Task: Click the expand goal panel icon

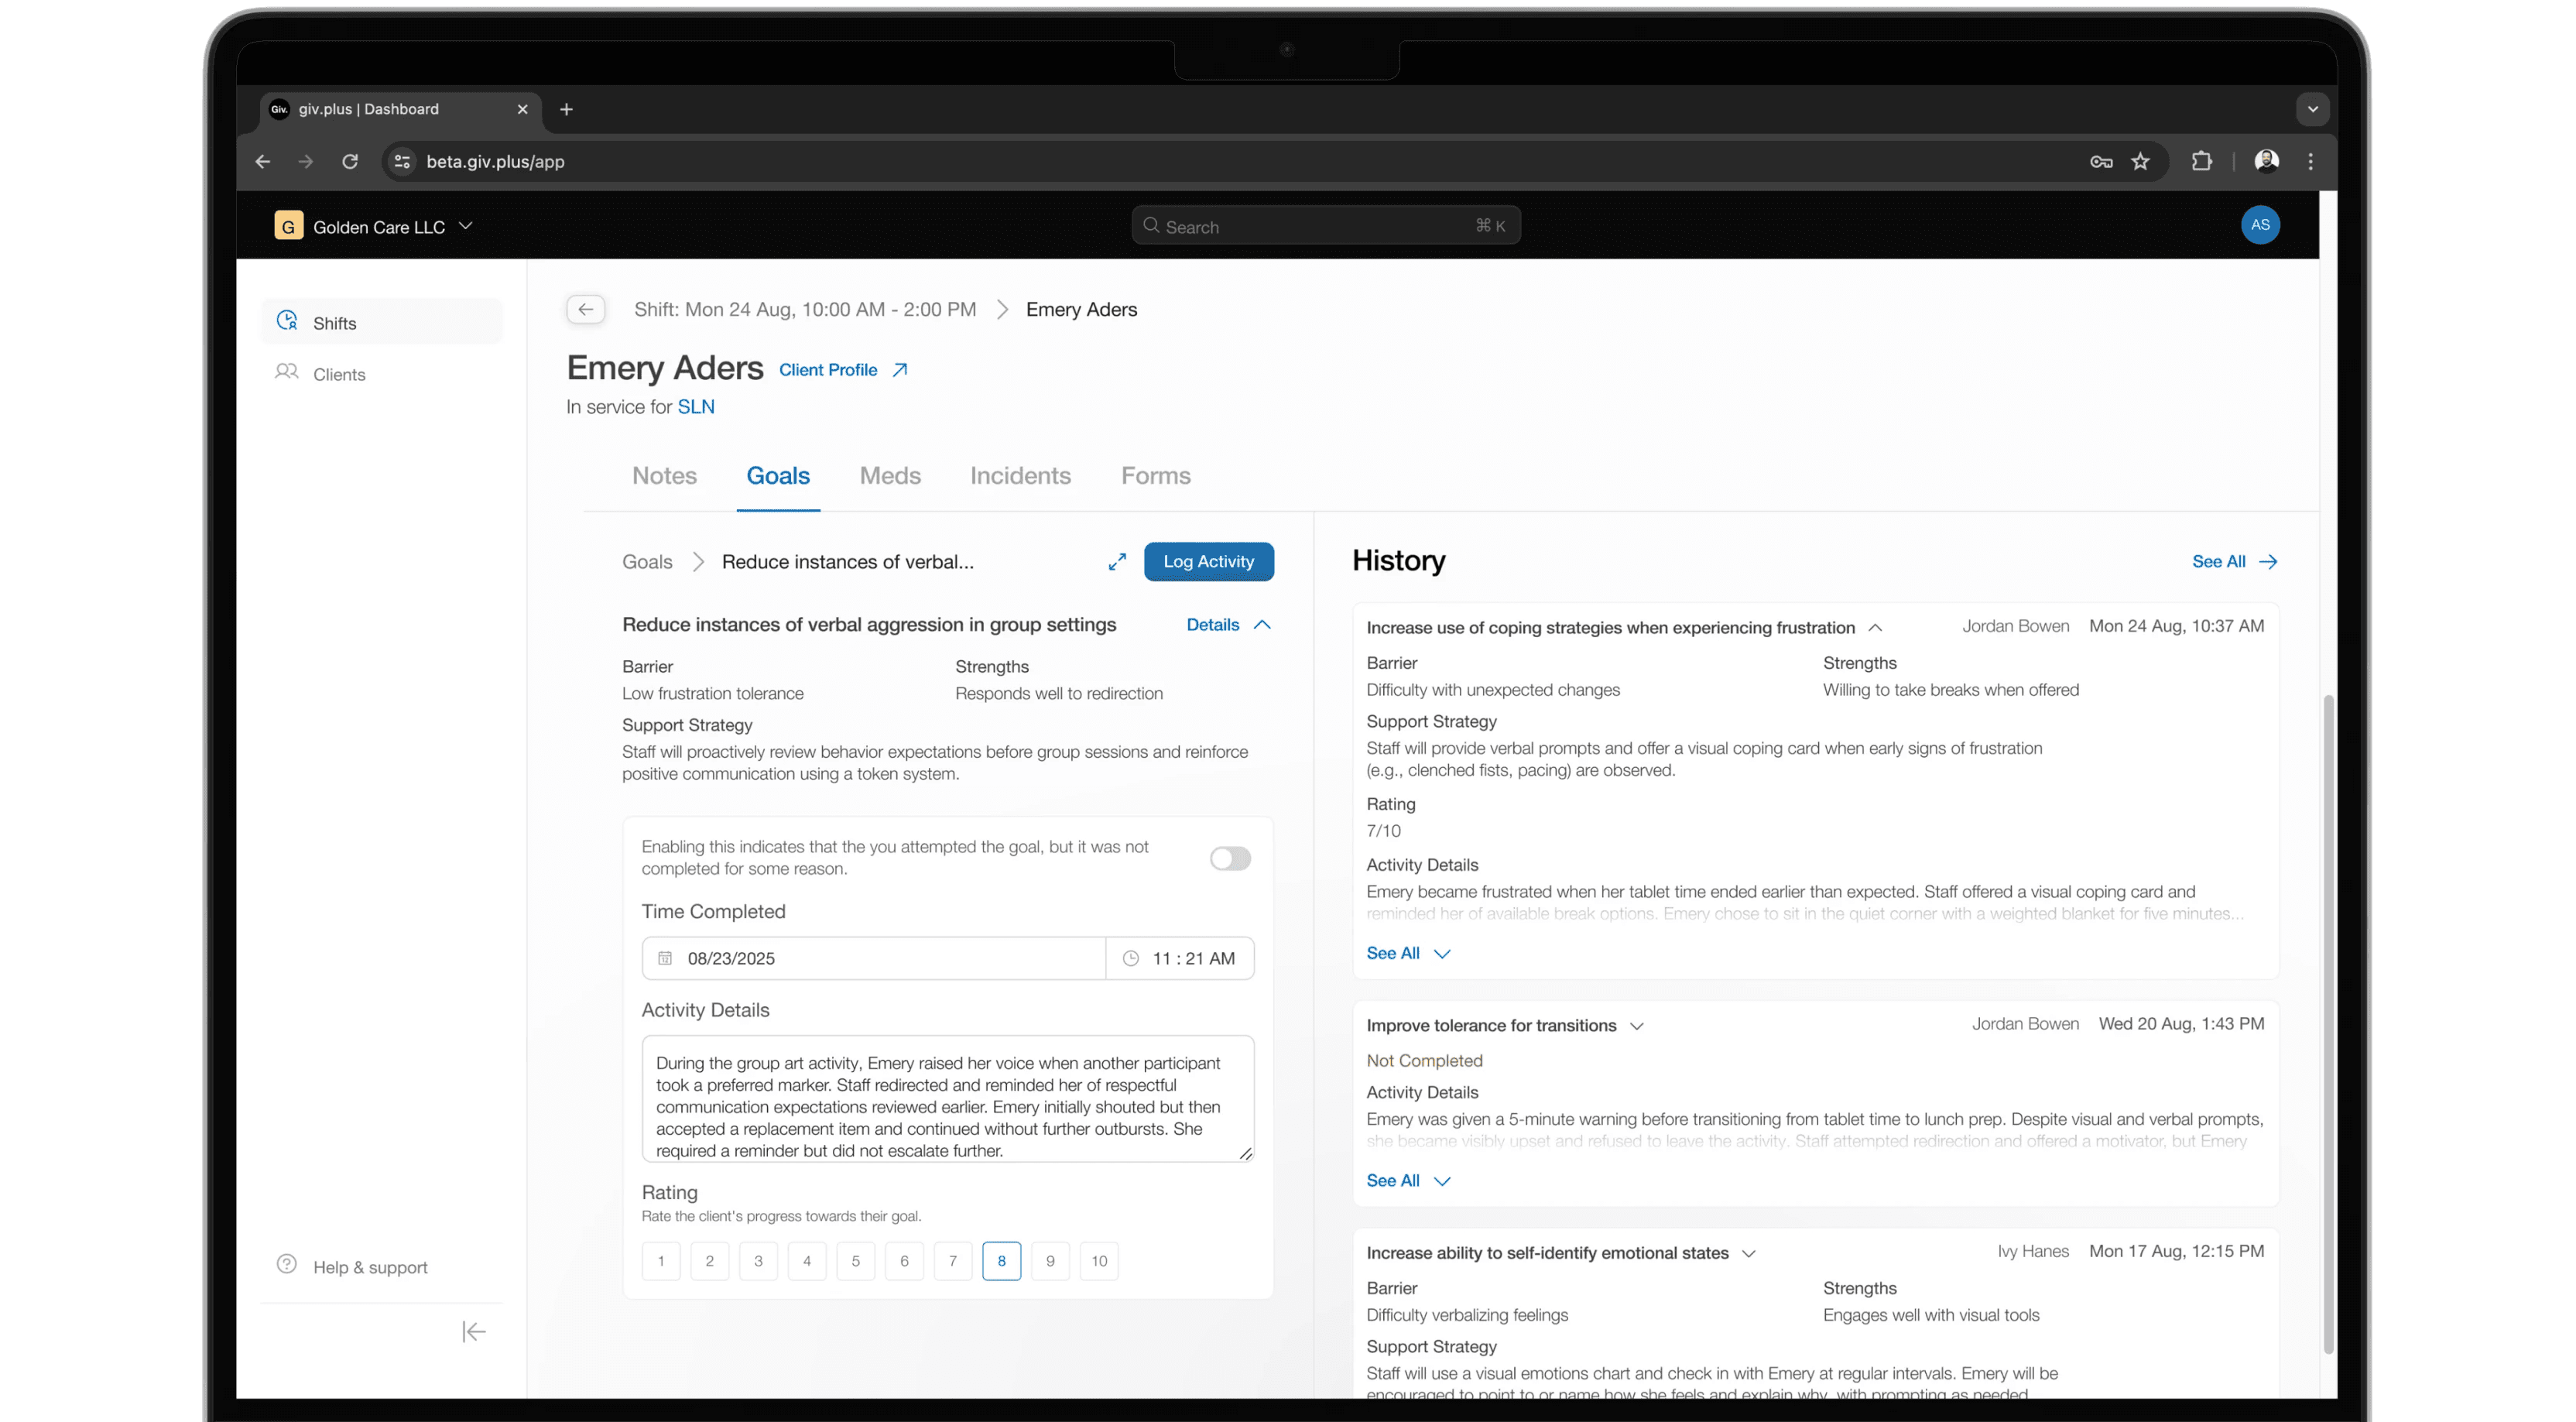Action: click(1117, 562)
